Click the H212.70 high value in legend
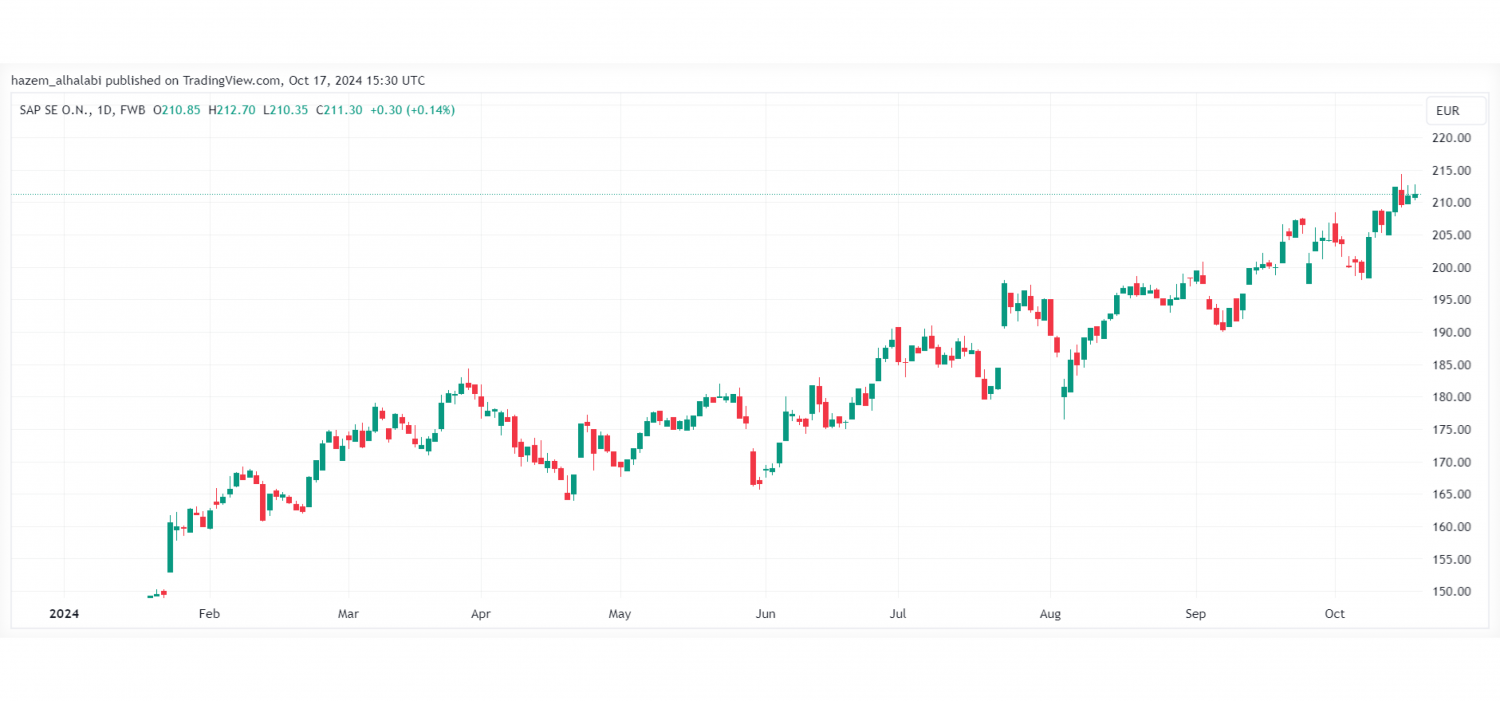The image size is (1500, 701). (x=232, y=110)
